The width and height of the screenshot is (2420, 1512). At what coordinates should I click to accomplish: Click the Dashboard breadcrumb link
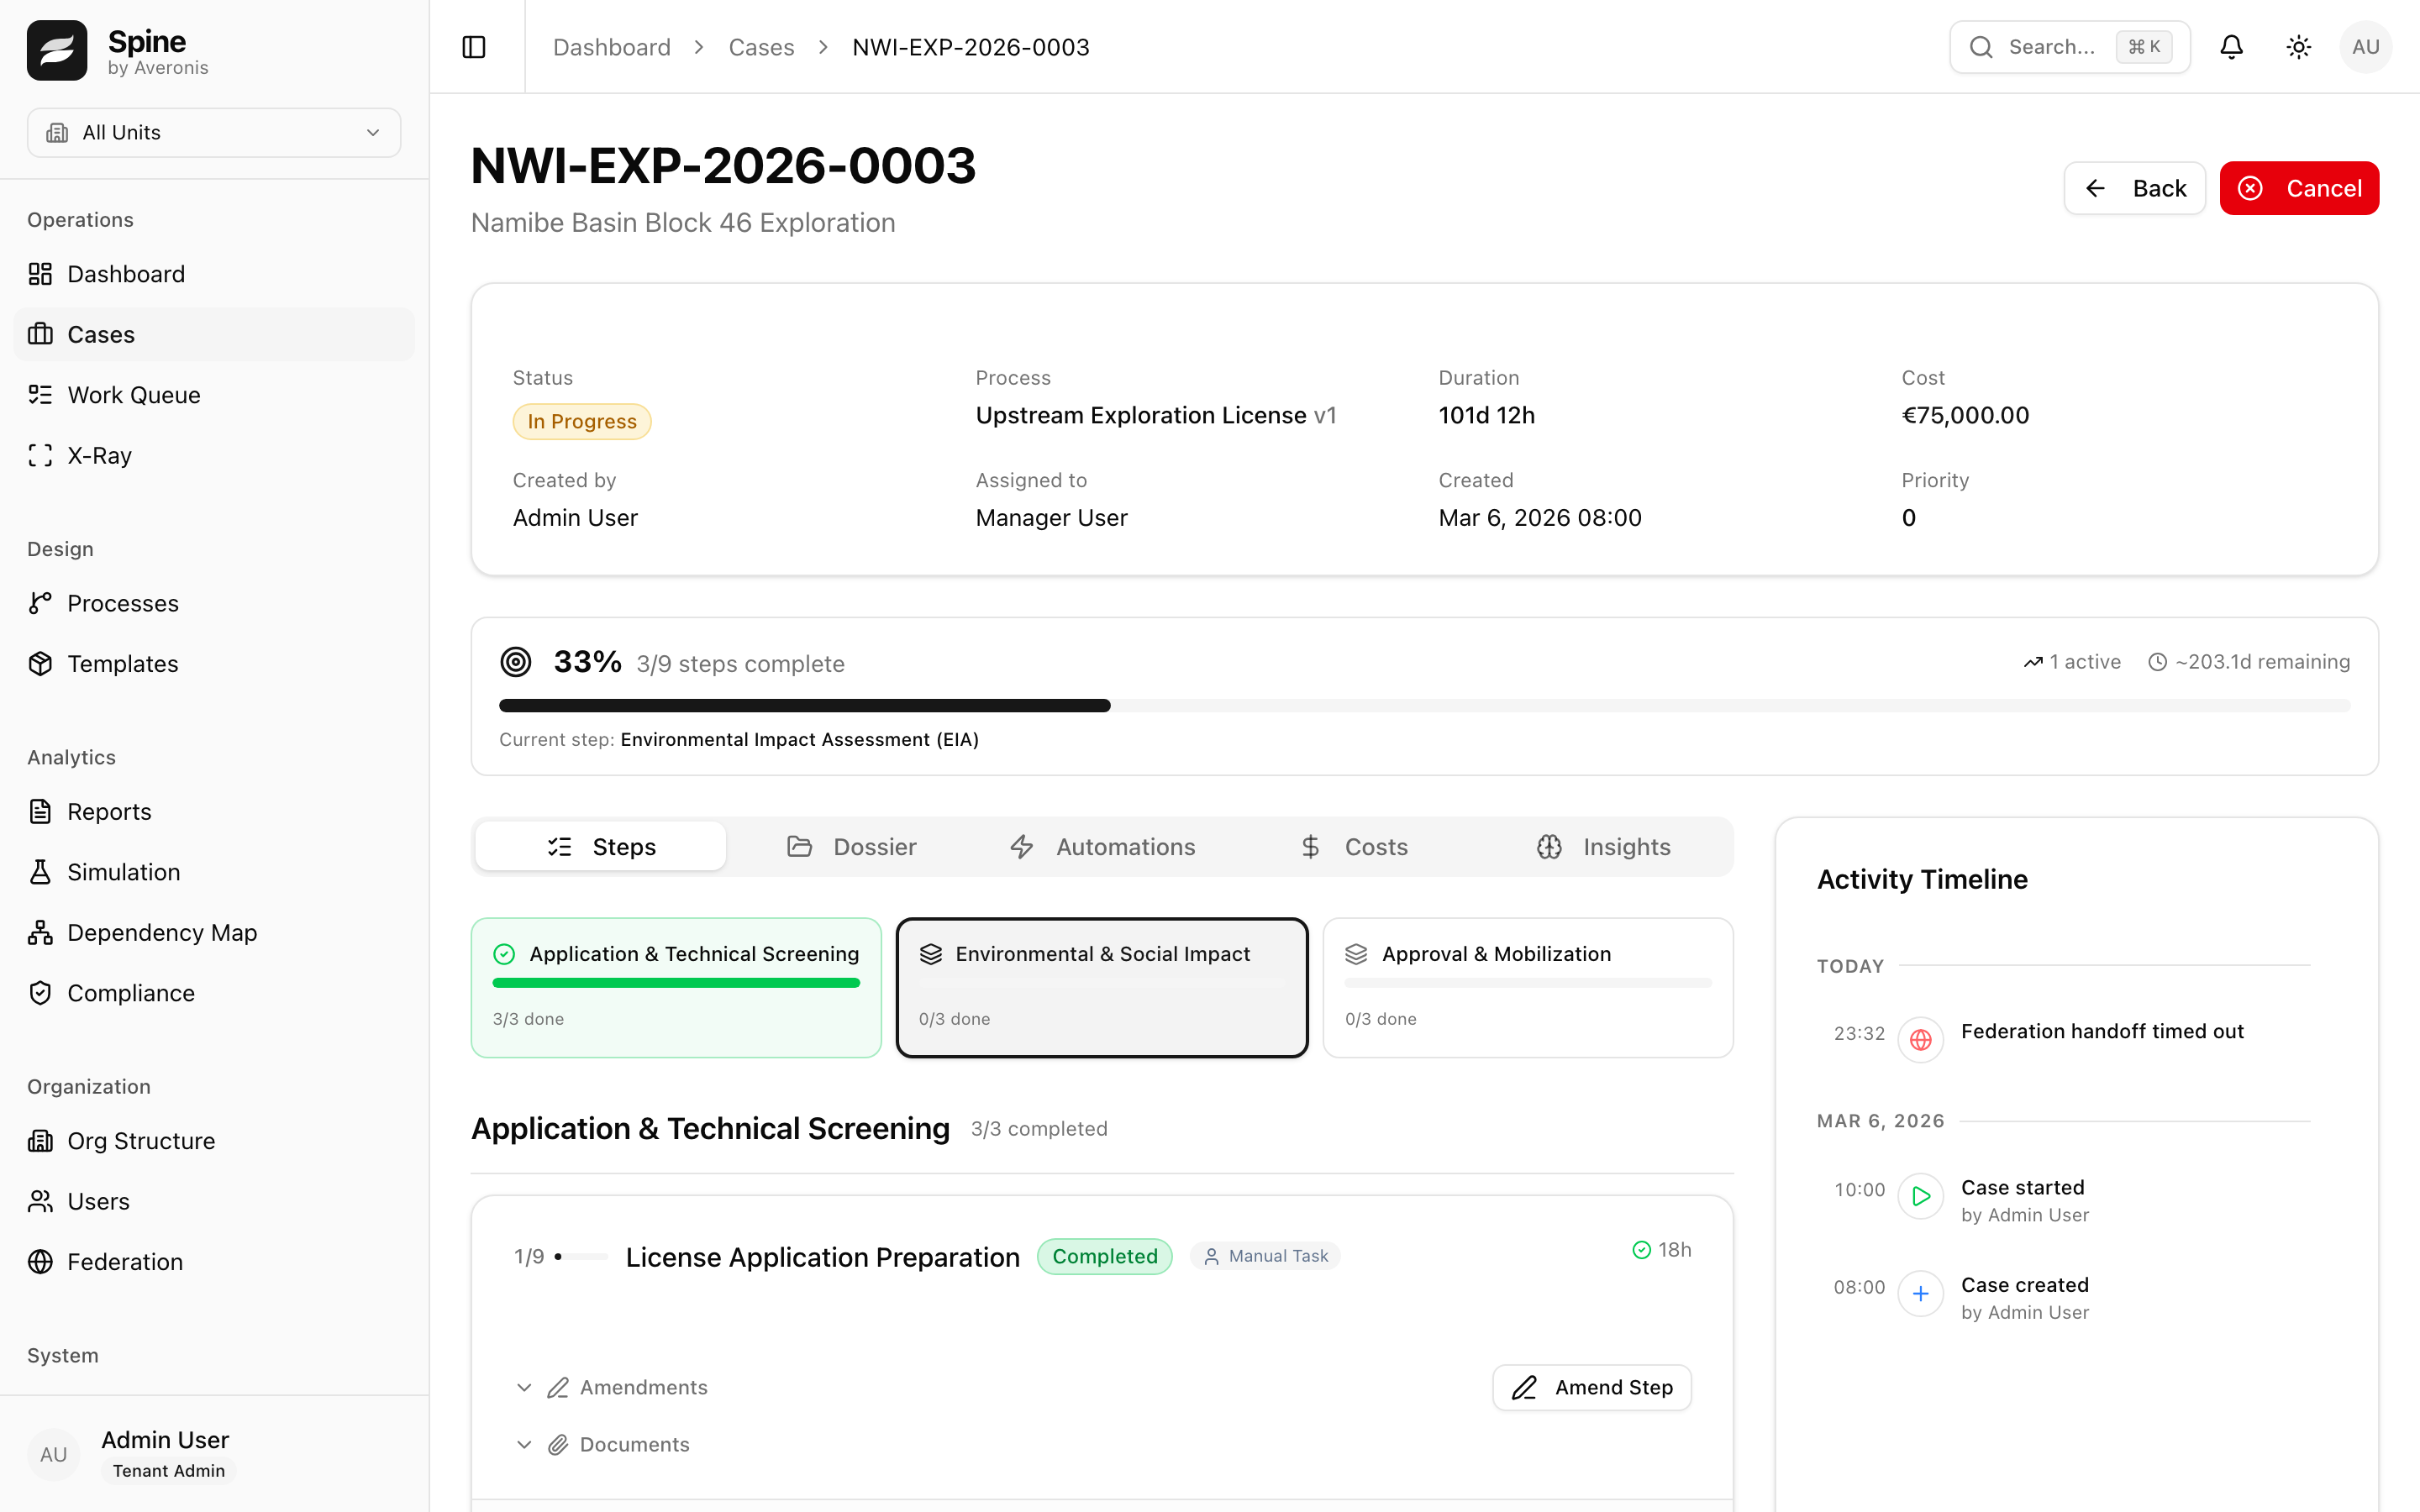coord(612,47)
